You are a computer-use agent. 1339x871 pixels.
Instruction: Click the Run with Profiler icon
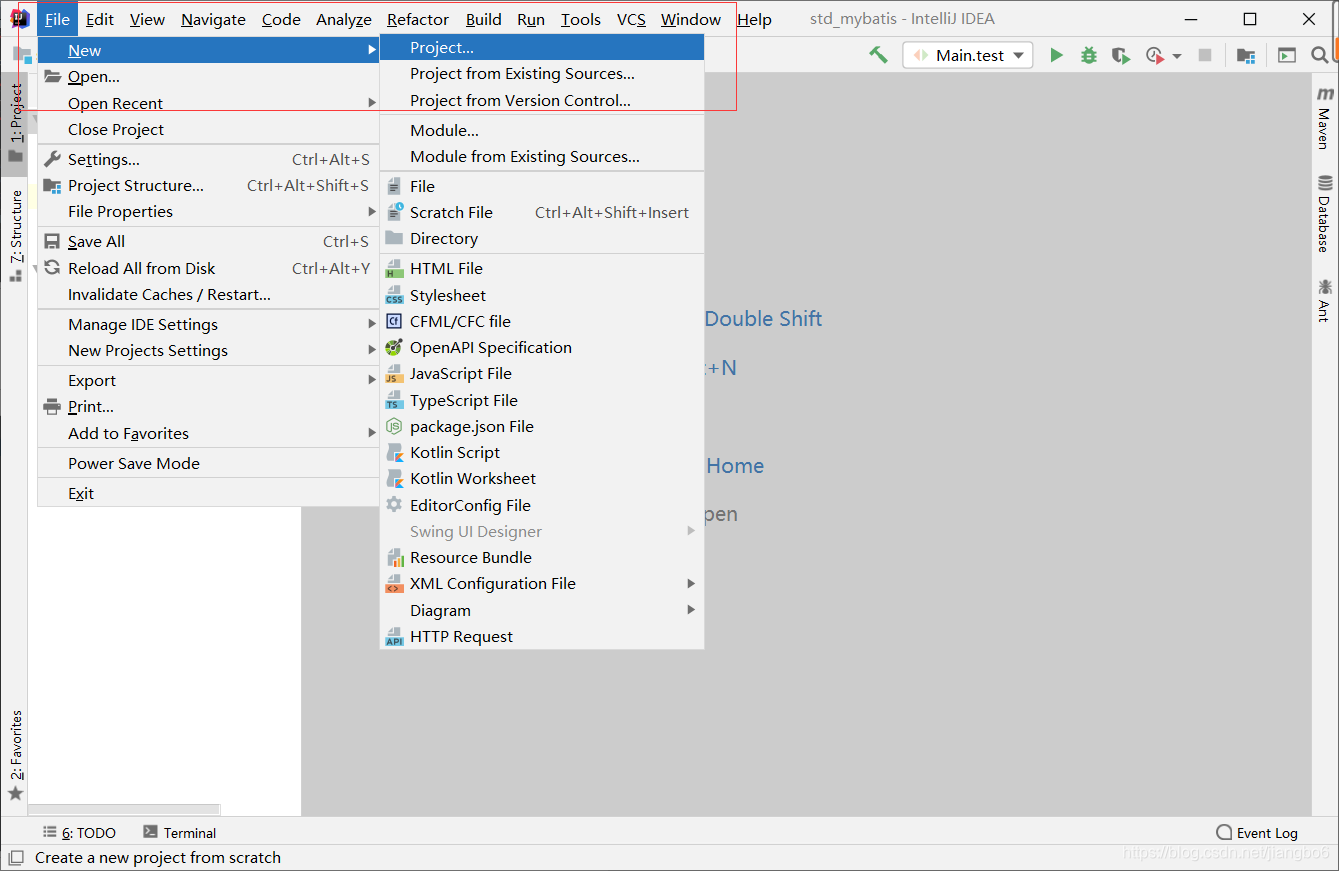(1155, 56)
